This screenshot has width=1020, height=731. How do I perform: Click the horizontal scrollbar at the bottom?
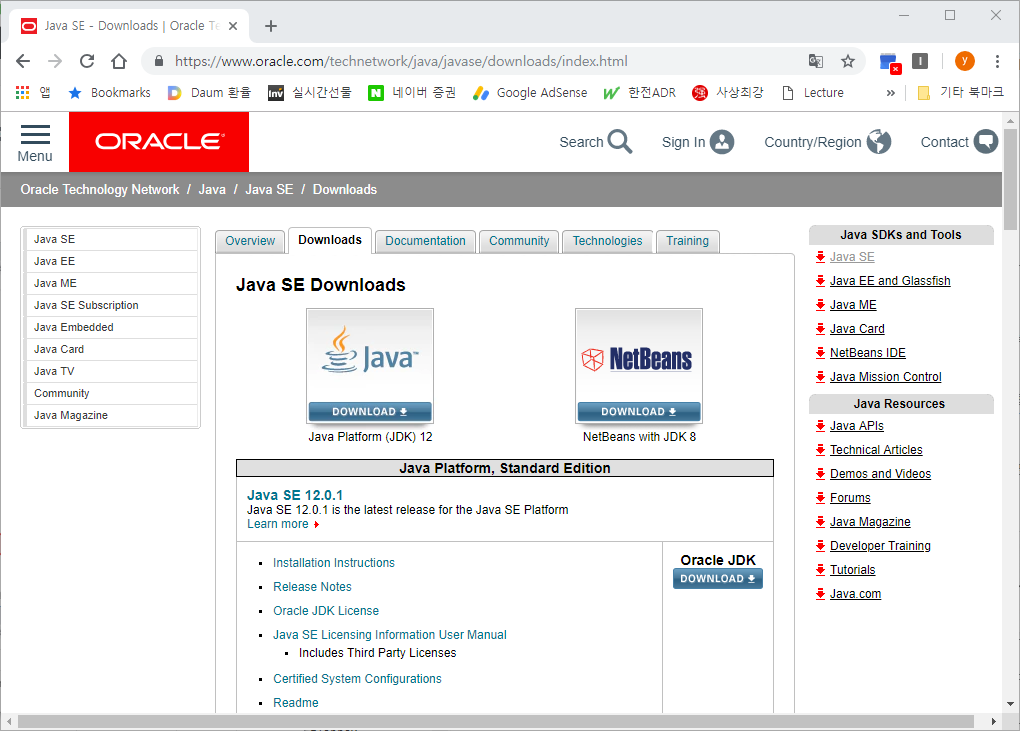tap(495, 721)
